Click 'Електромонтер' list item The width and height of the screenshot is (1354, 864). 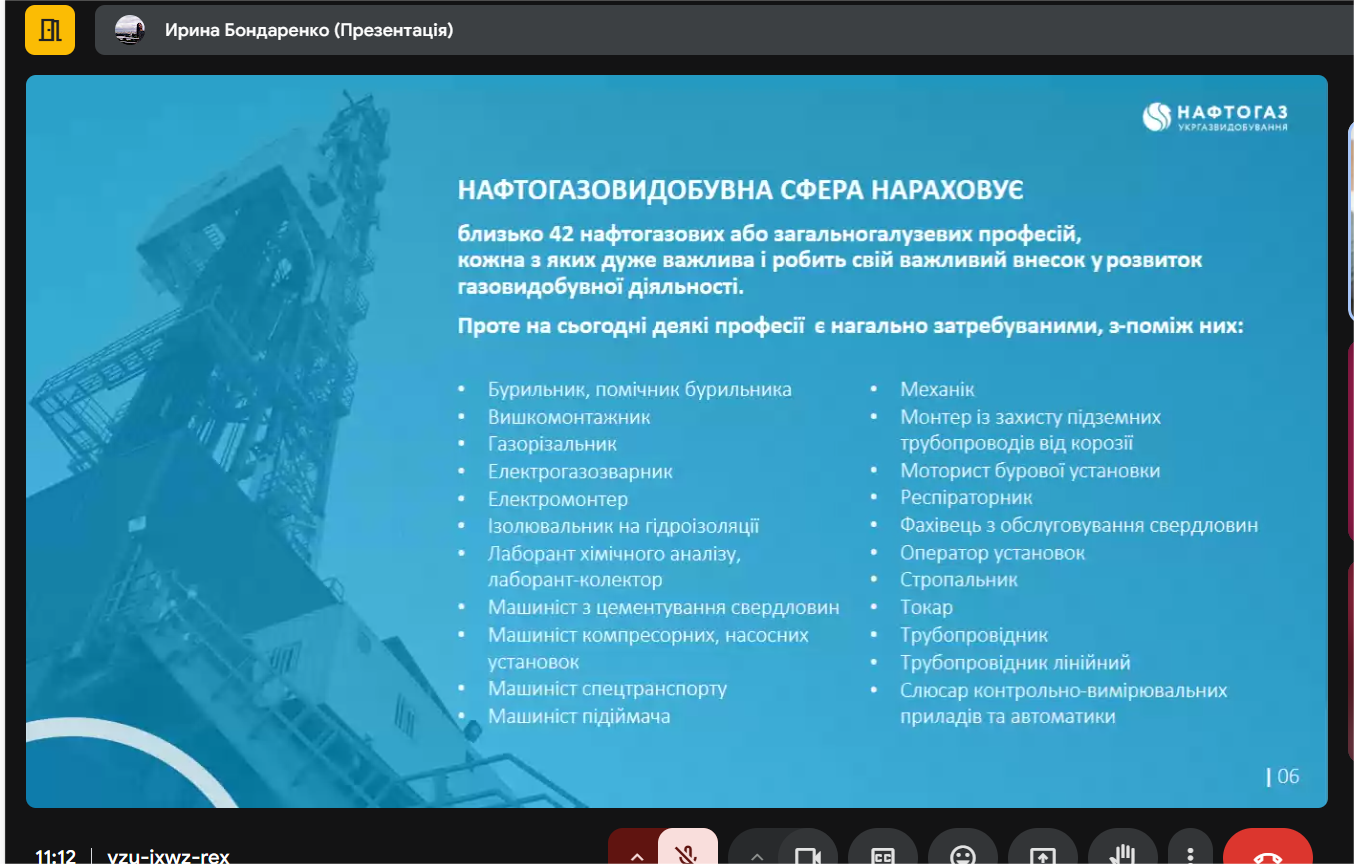pos(558,498)
